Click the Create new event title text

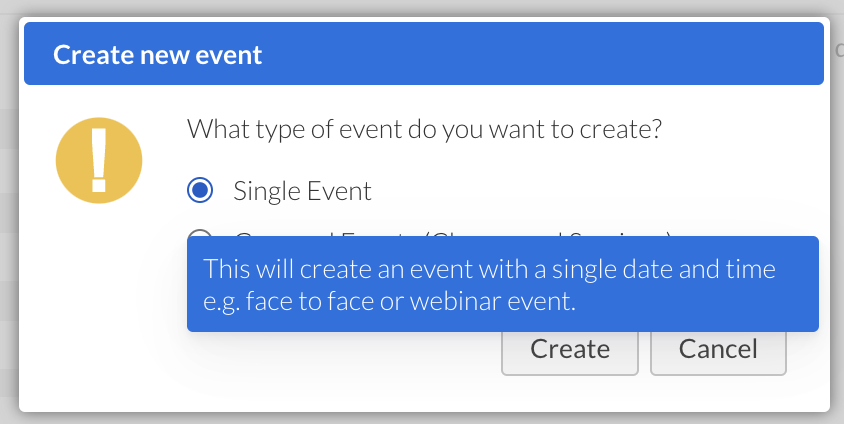tap(157, 54)
